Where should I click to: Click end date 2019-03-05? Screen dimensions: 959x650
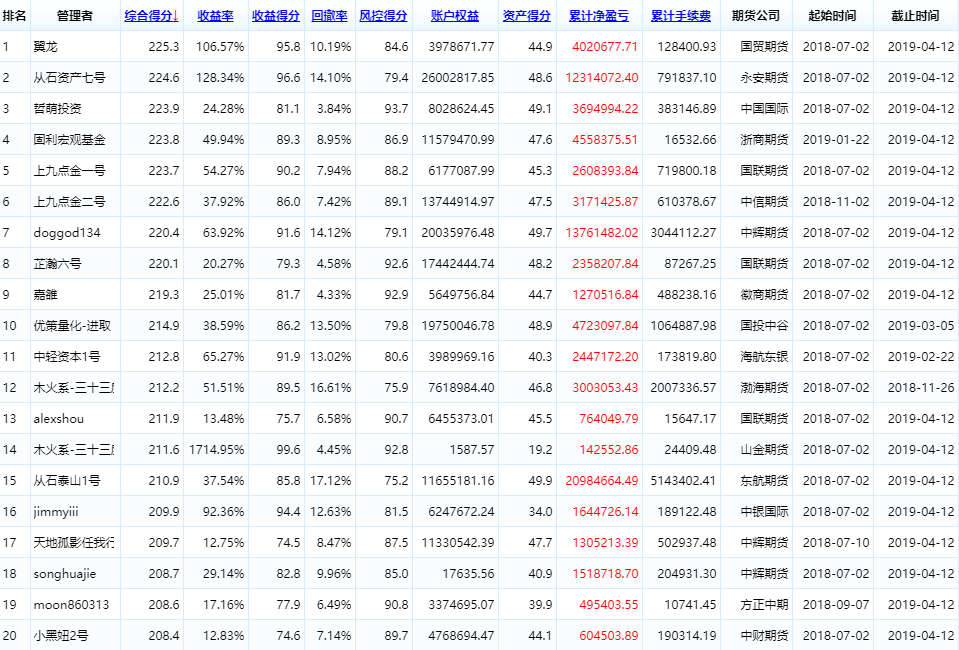coord(921,326)
